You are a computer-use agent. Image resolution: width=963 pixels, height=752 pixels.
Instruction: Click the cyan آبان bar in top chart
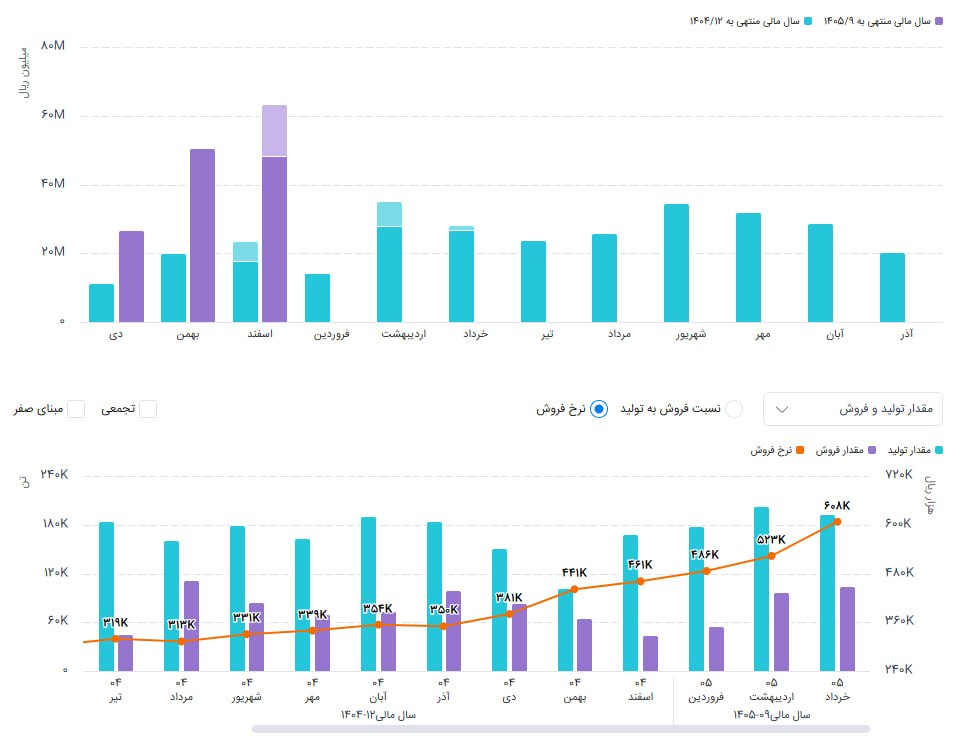click(x=820, y=273)
